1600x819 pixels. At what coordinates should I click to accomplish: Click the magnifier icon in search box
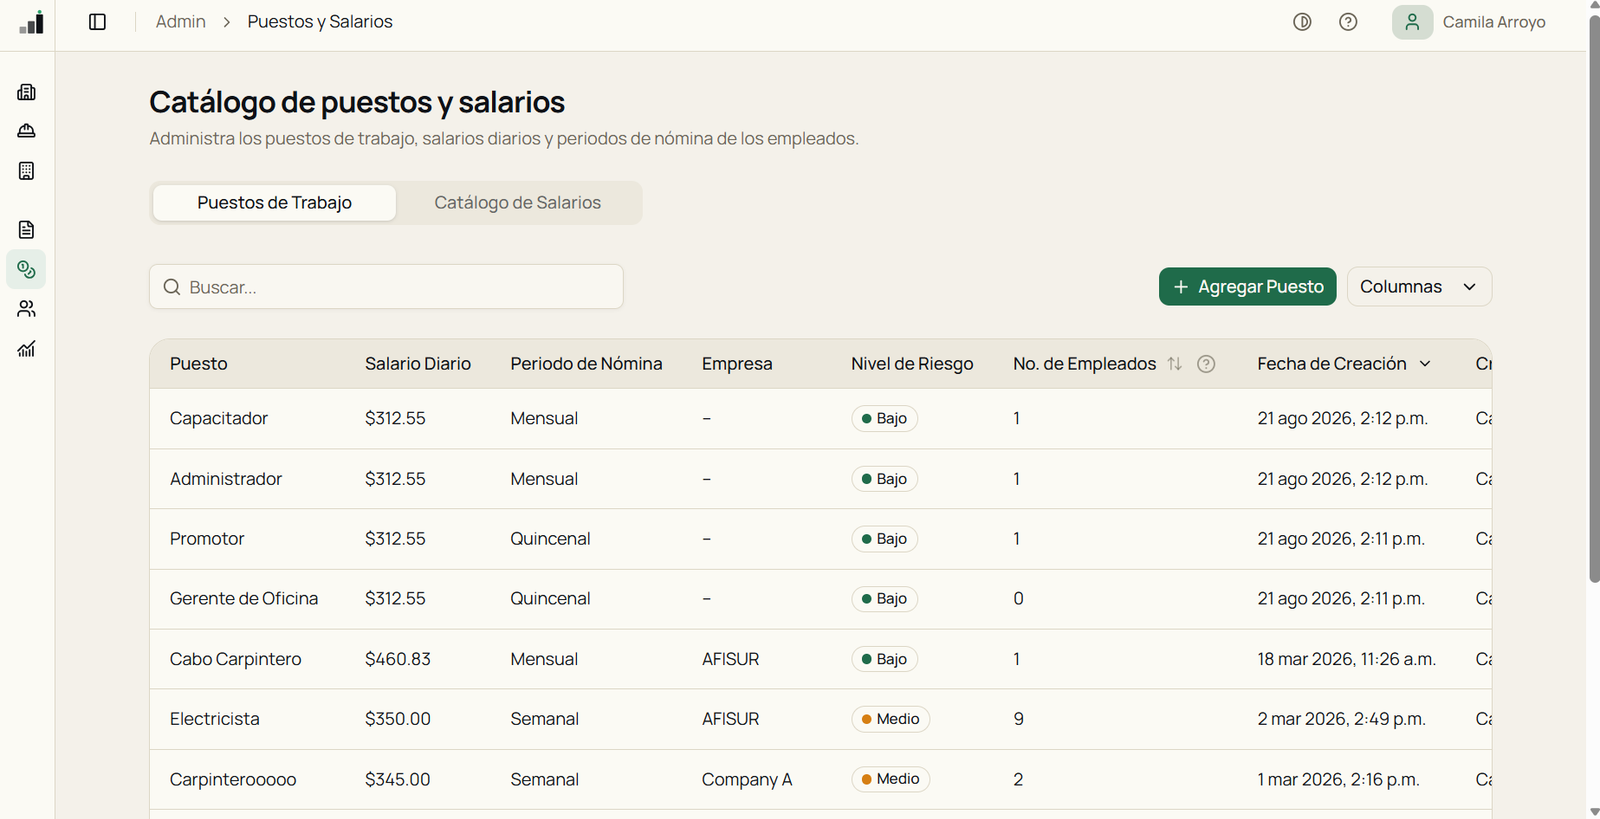172,287
